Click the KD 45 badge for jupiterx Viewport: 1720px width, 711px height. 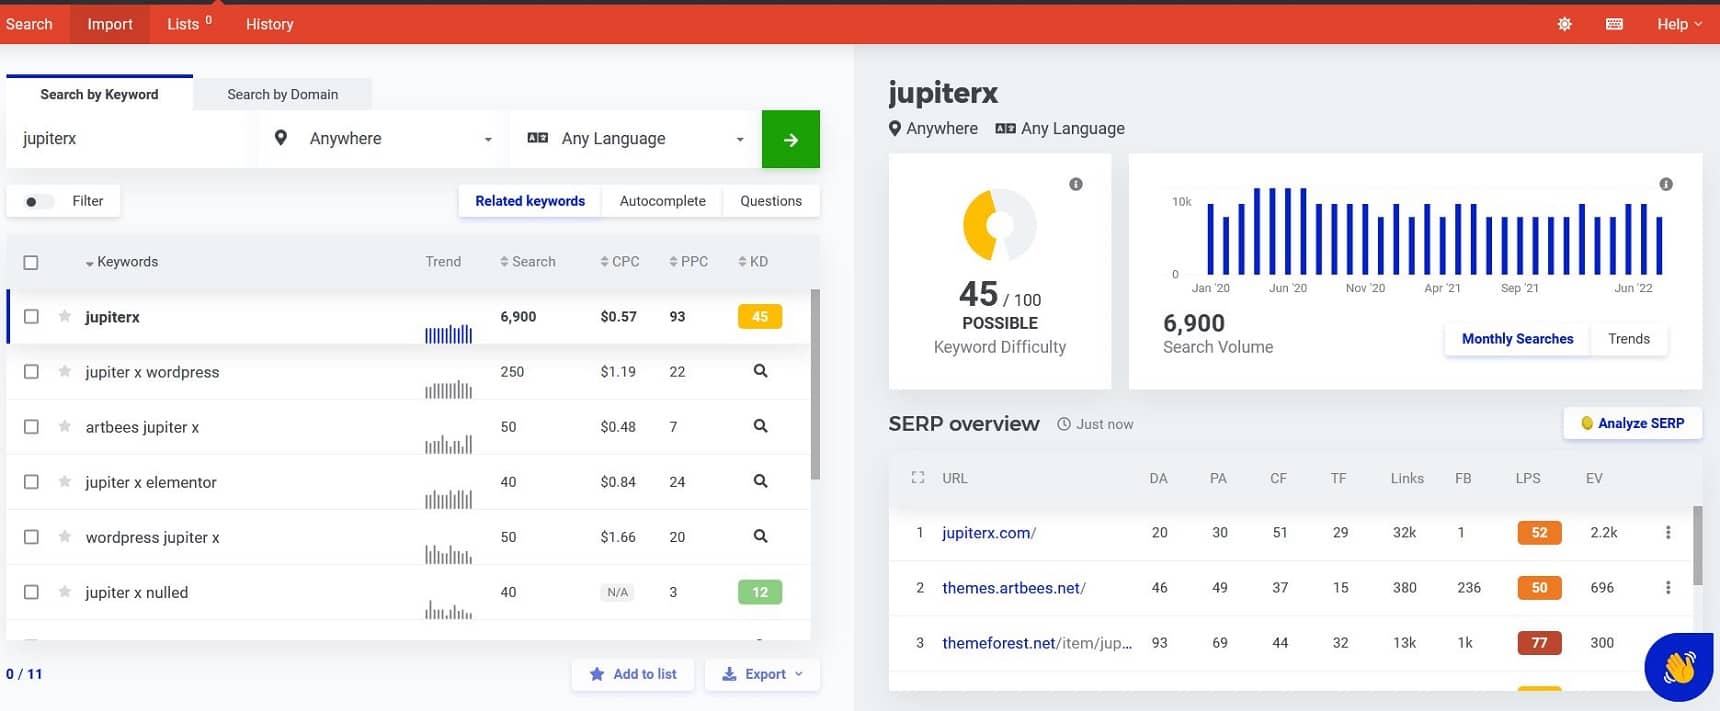click(x=760, y=316)
